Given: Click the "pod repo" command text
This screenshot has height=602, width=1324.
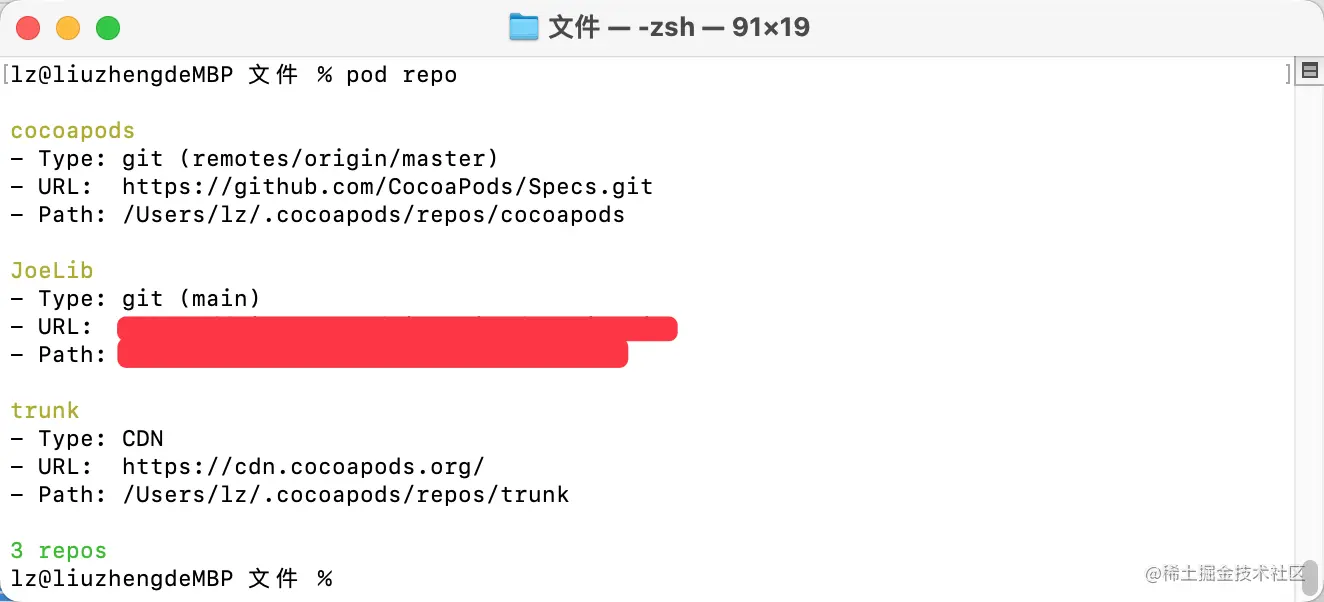Looking at the screenshot, I should point(401,75).
